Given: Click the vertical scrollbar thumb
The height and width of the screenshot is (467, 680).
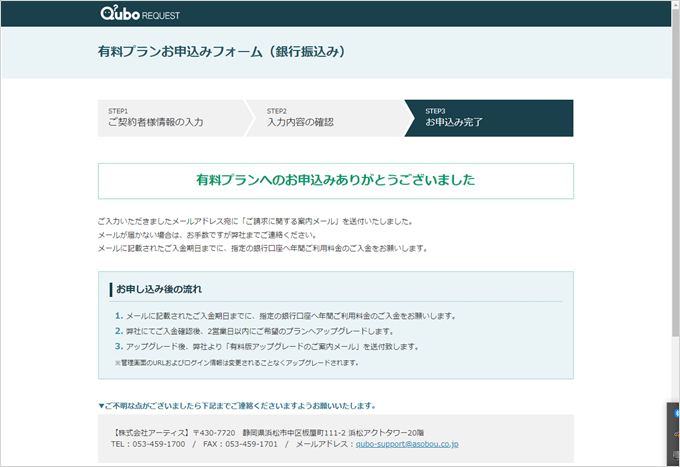Looking at the screenshot, I should tap(675, 171).
